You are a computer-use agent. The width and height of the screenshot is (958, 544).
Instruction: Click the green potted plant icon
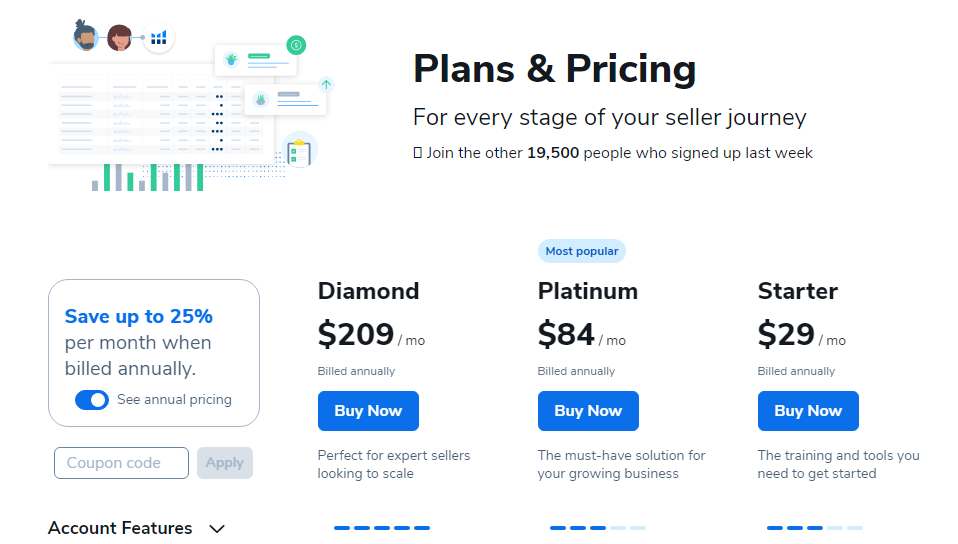pyautogui.click(x=232, y=60)
